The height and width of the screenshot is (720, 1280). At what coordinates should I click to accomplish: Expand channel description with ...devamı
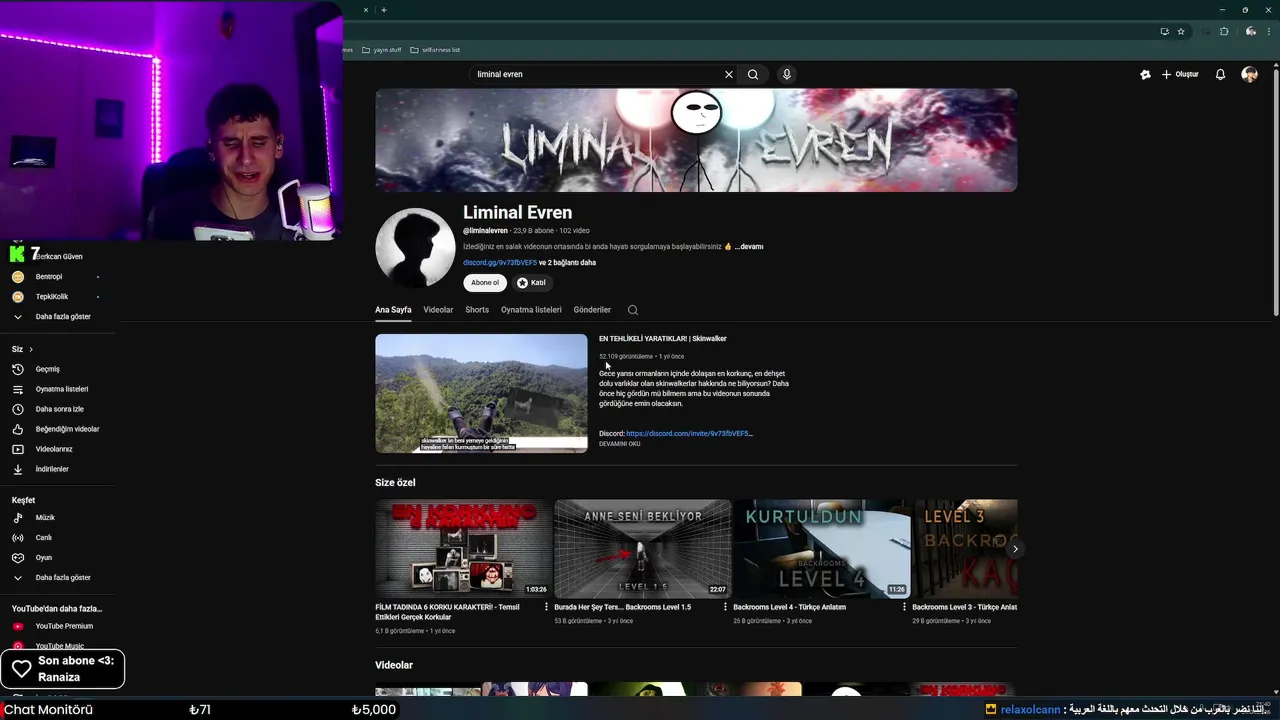749,246
